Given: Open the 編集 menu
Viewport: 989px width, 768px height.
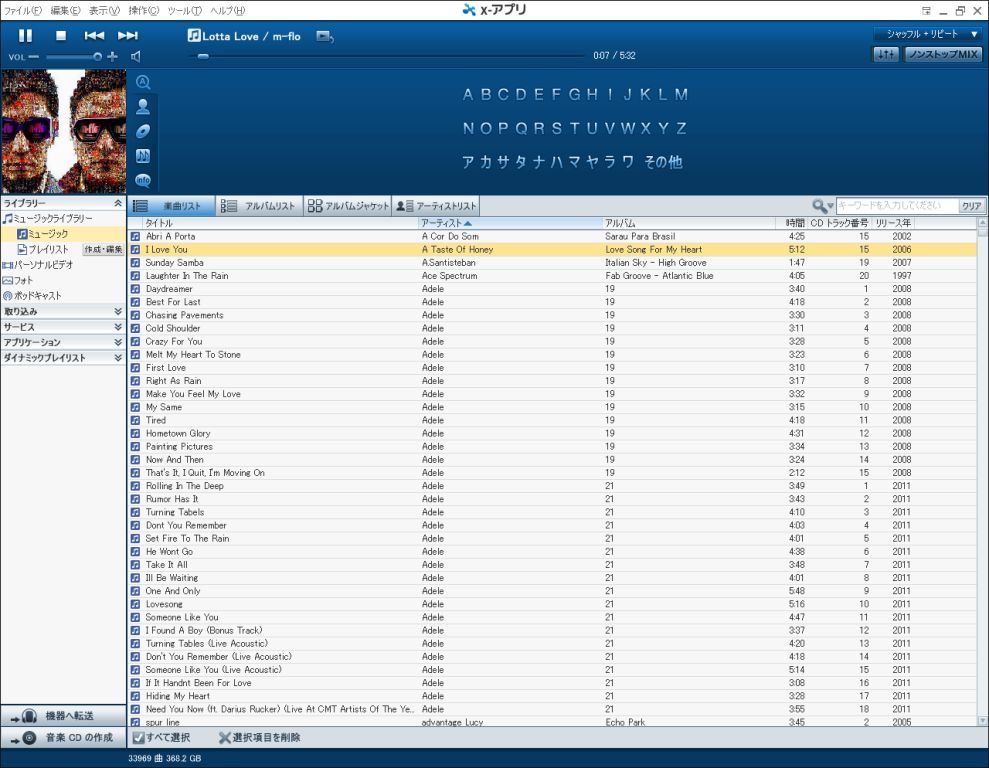Looking at the screenshot, I should (x=65, y=11).
